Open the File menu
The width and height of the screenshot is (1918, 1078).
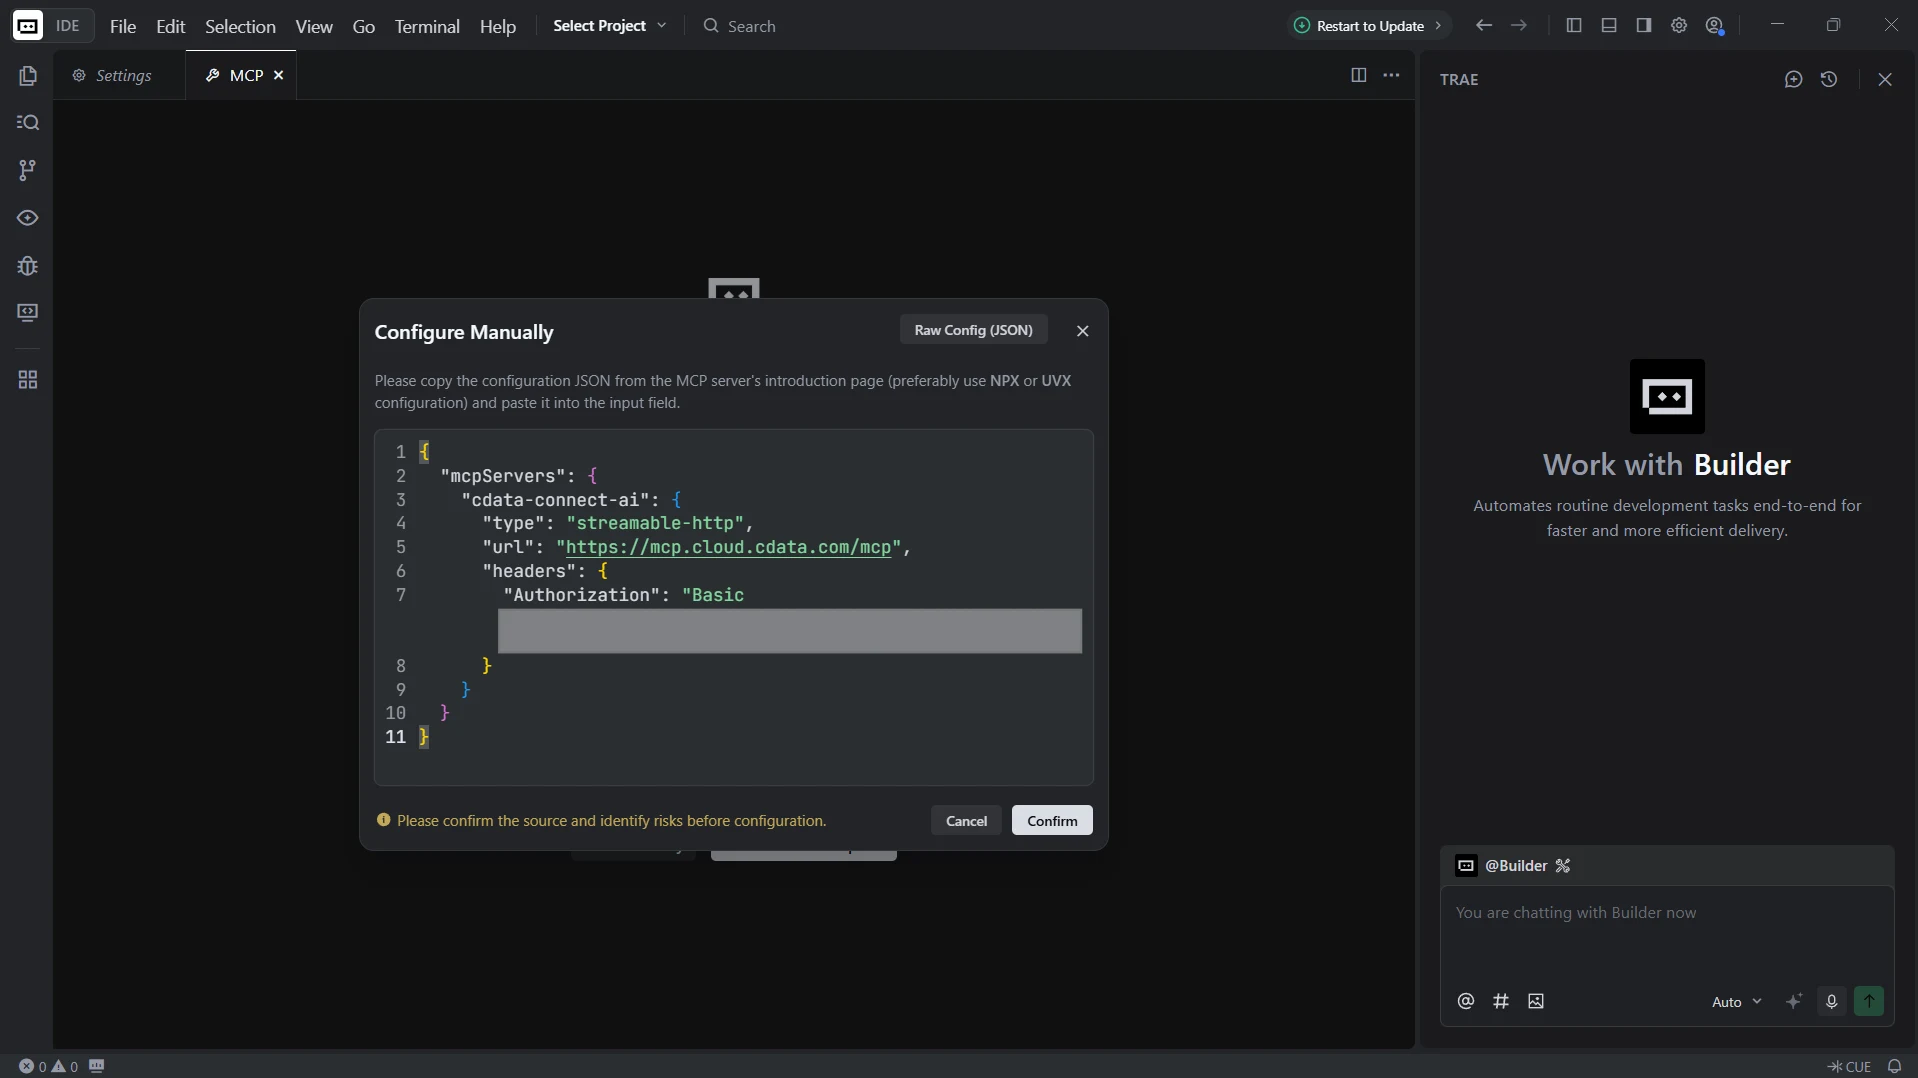click(x=123, y=27)
